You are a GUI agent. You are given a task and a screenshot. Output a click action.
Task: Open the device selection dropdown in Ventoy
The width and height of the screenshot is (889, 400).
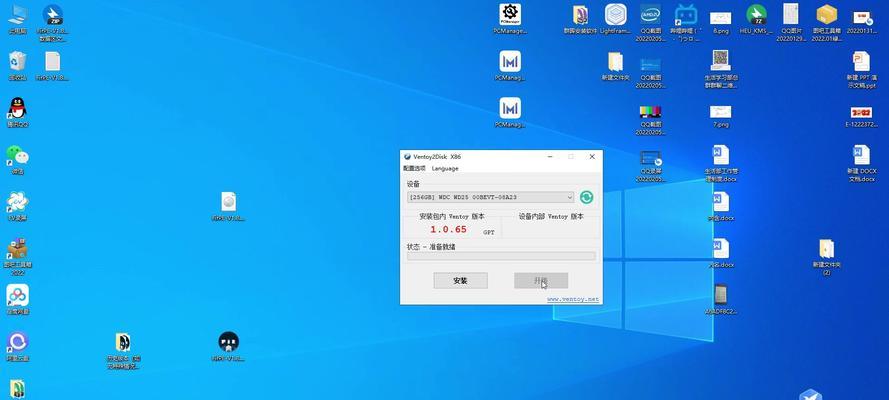coord(490,197)
